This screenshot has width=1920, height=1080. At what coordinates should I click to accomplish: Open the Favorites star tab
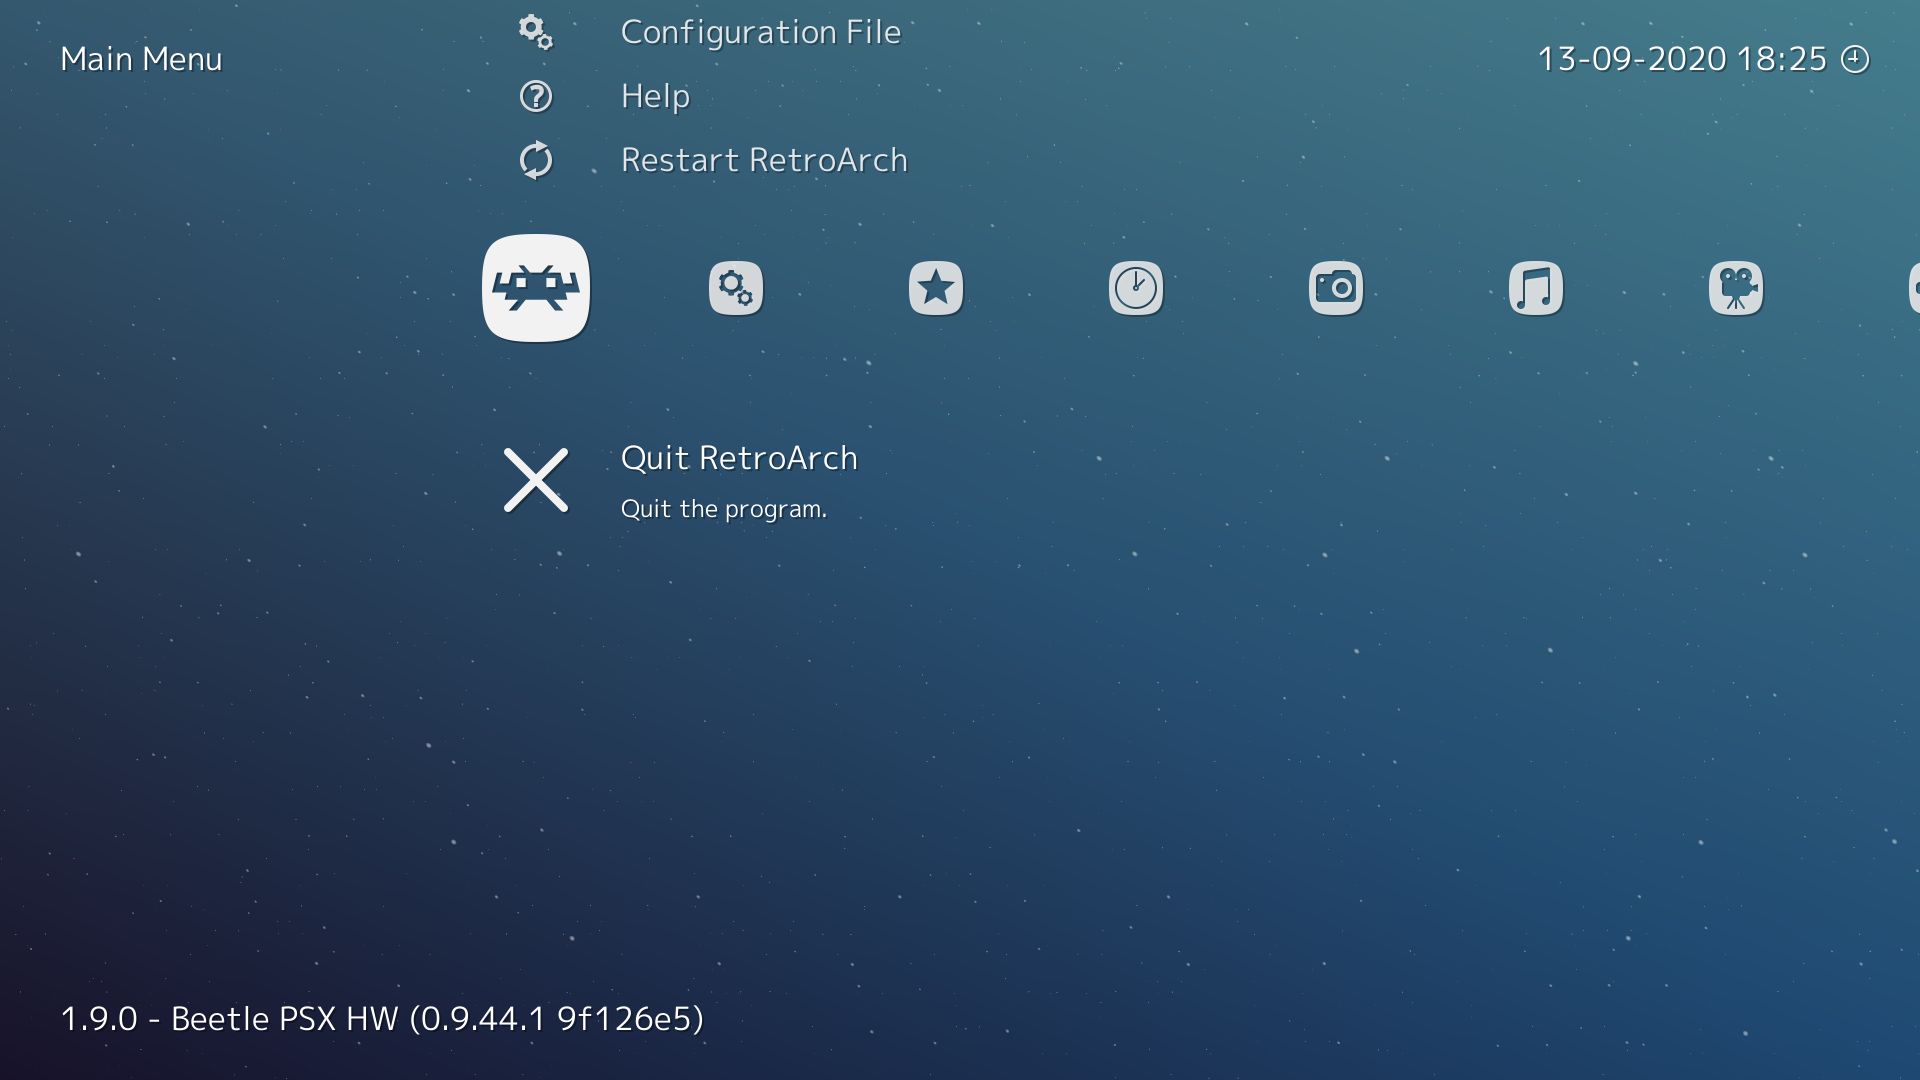tap(936, 288)
